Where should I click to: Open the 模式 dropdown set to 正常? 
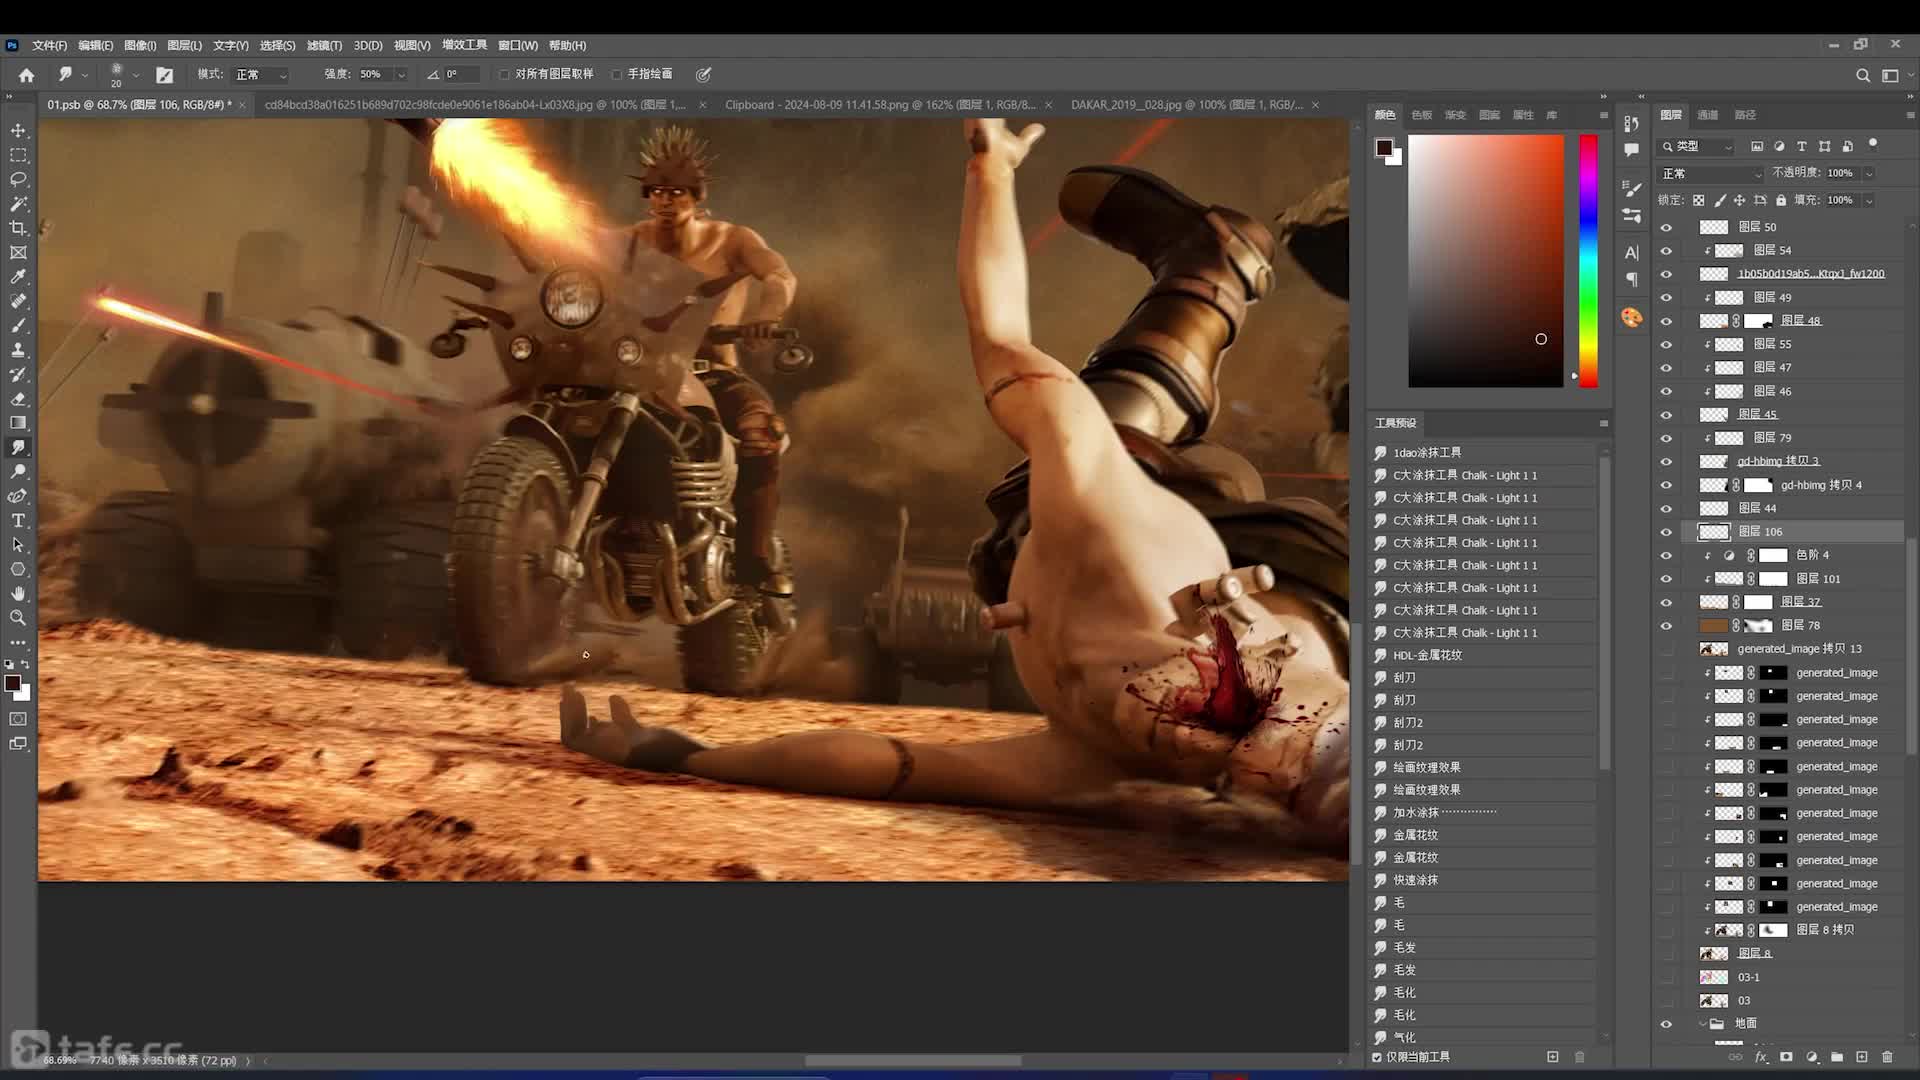261,75
